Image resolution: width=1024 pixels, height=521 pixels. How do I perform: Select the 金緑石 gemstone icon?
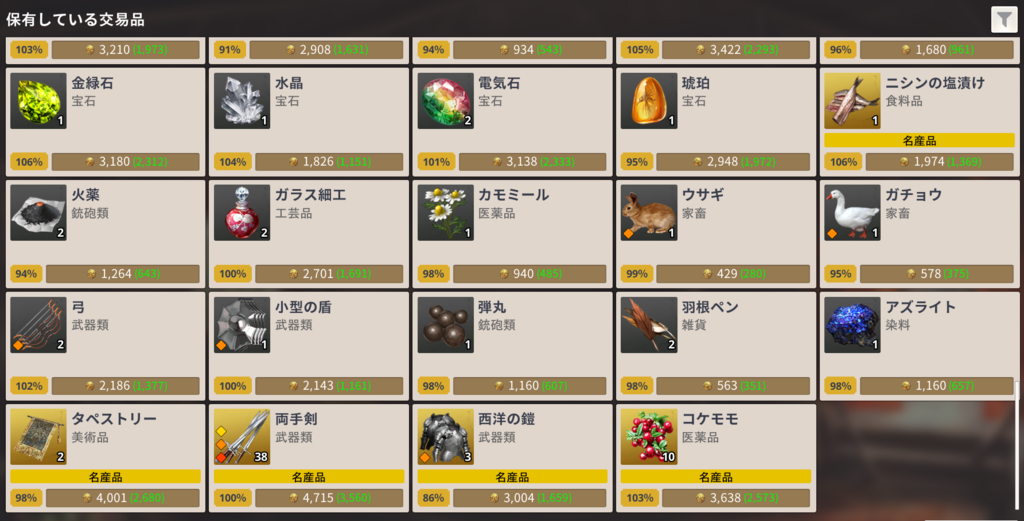[x=39, y=101]
